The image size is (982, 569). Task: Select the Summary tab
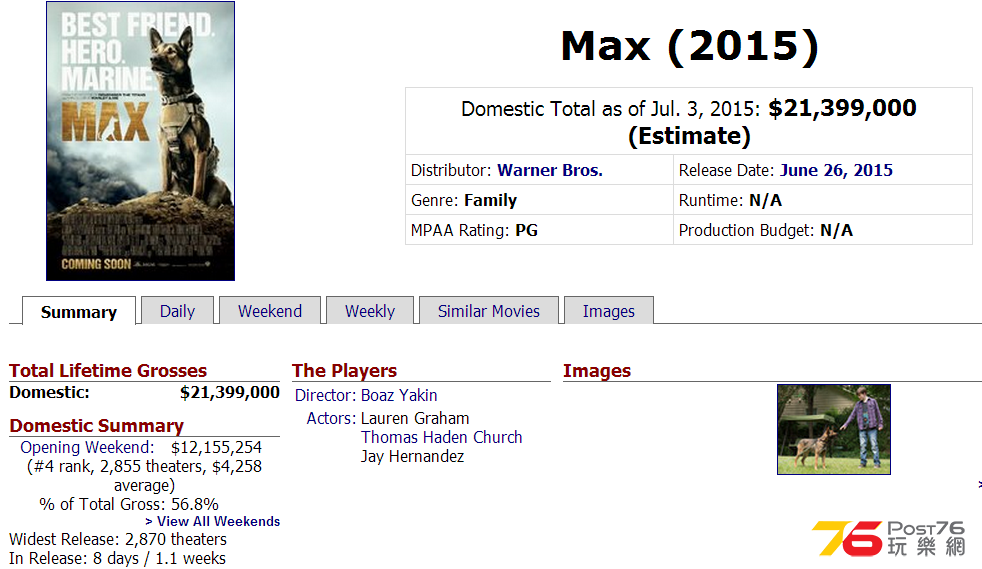[x=79, y=311]
